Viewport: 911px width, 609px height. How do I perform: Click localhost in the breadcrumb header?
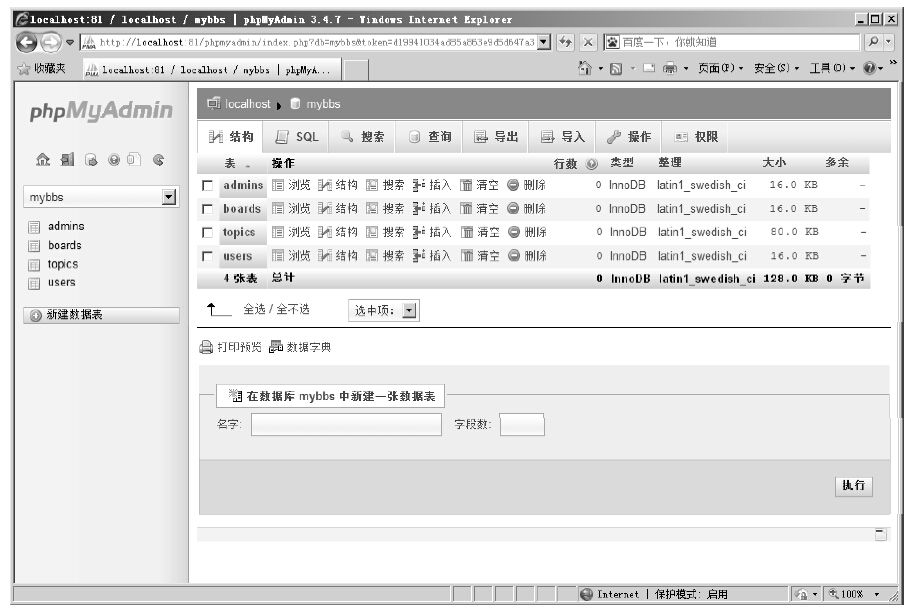coord(248,104)
